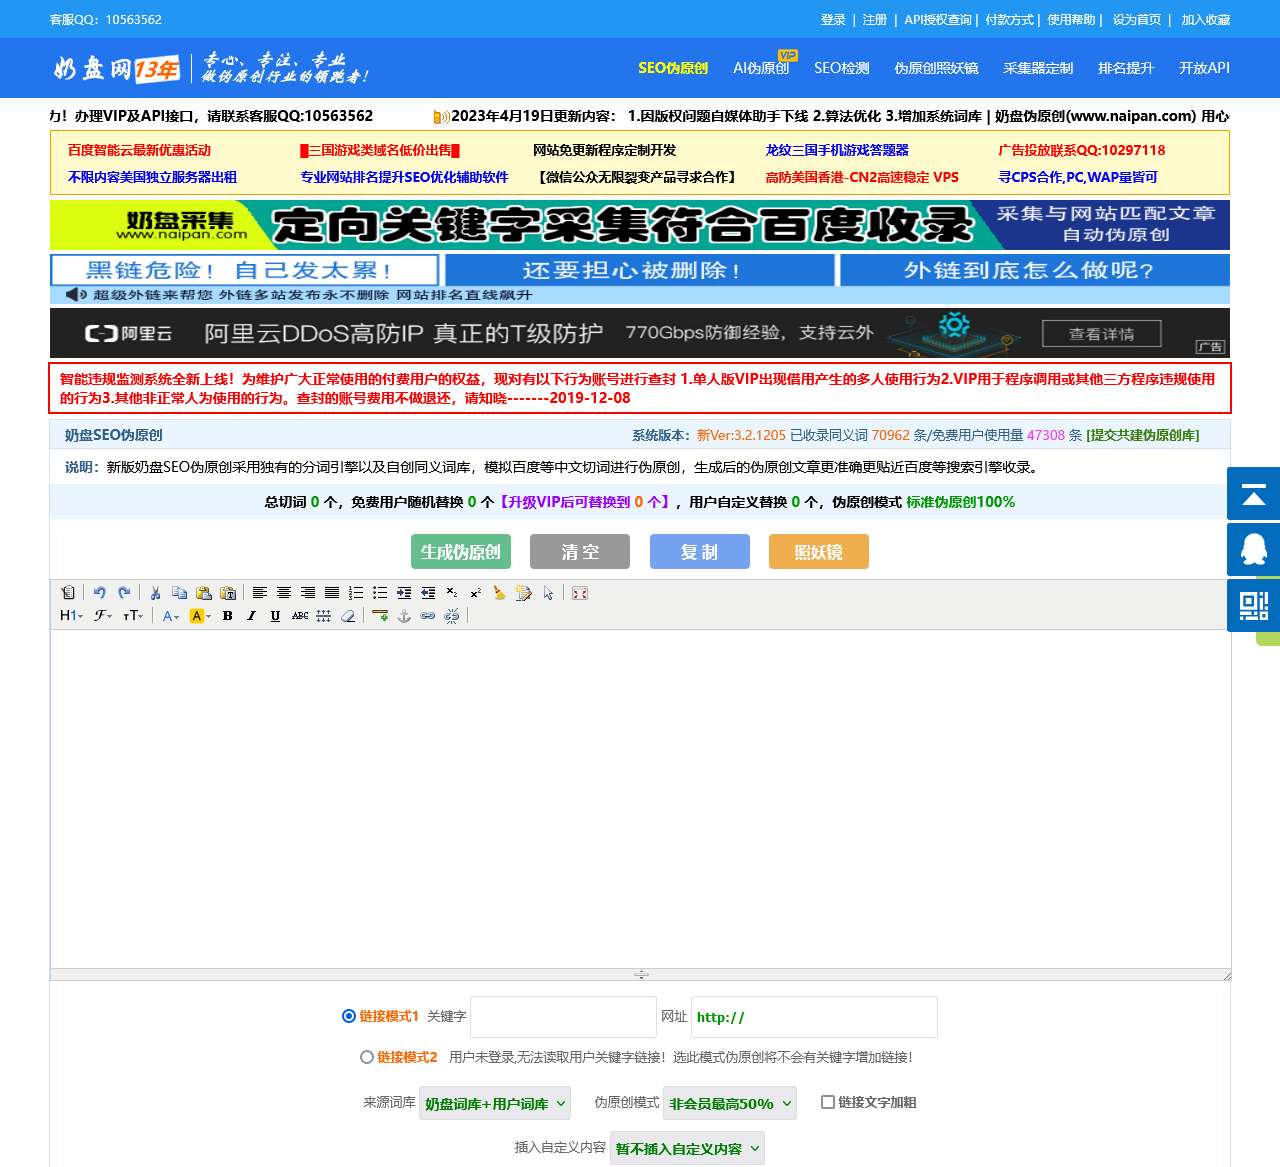Enable 链接文字加粗 checkbox
Viewport: 1280px width, 1167px height.
pyautogui.click(x=828, y=1102)
